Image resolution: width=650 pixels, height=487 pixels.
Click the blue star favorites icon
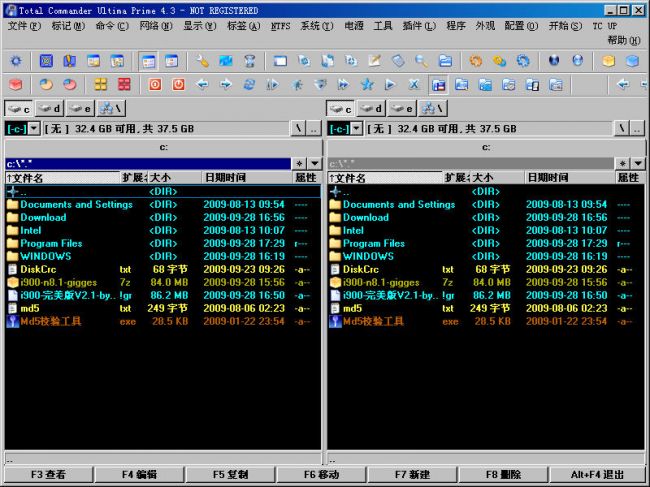(366, 85)
